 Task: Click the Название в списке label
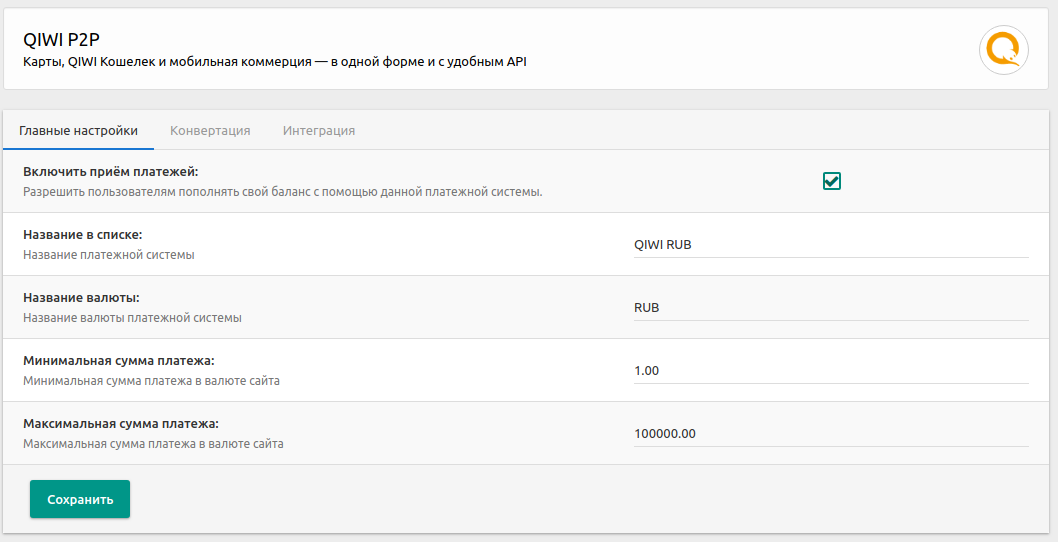pyautogui.click(x=83, y=235)
